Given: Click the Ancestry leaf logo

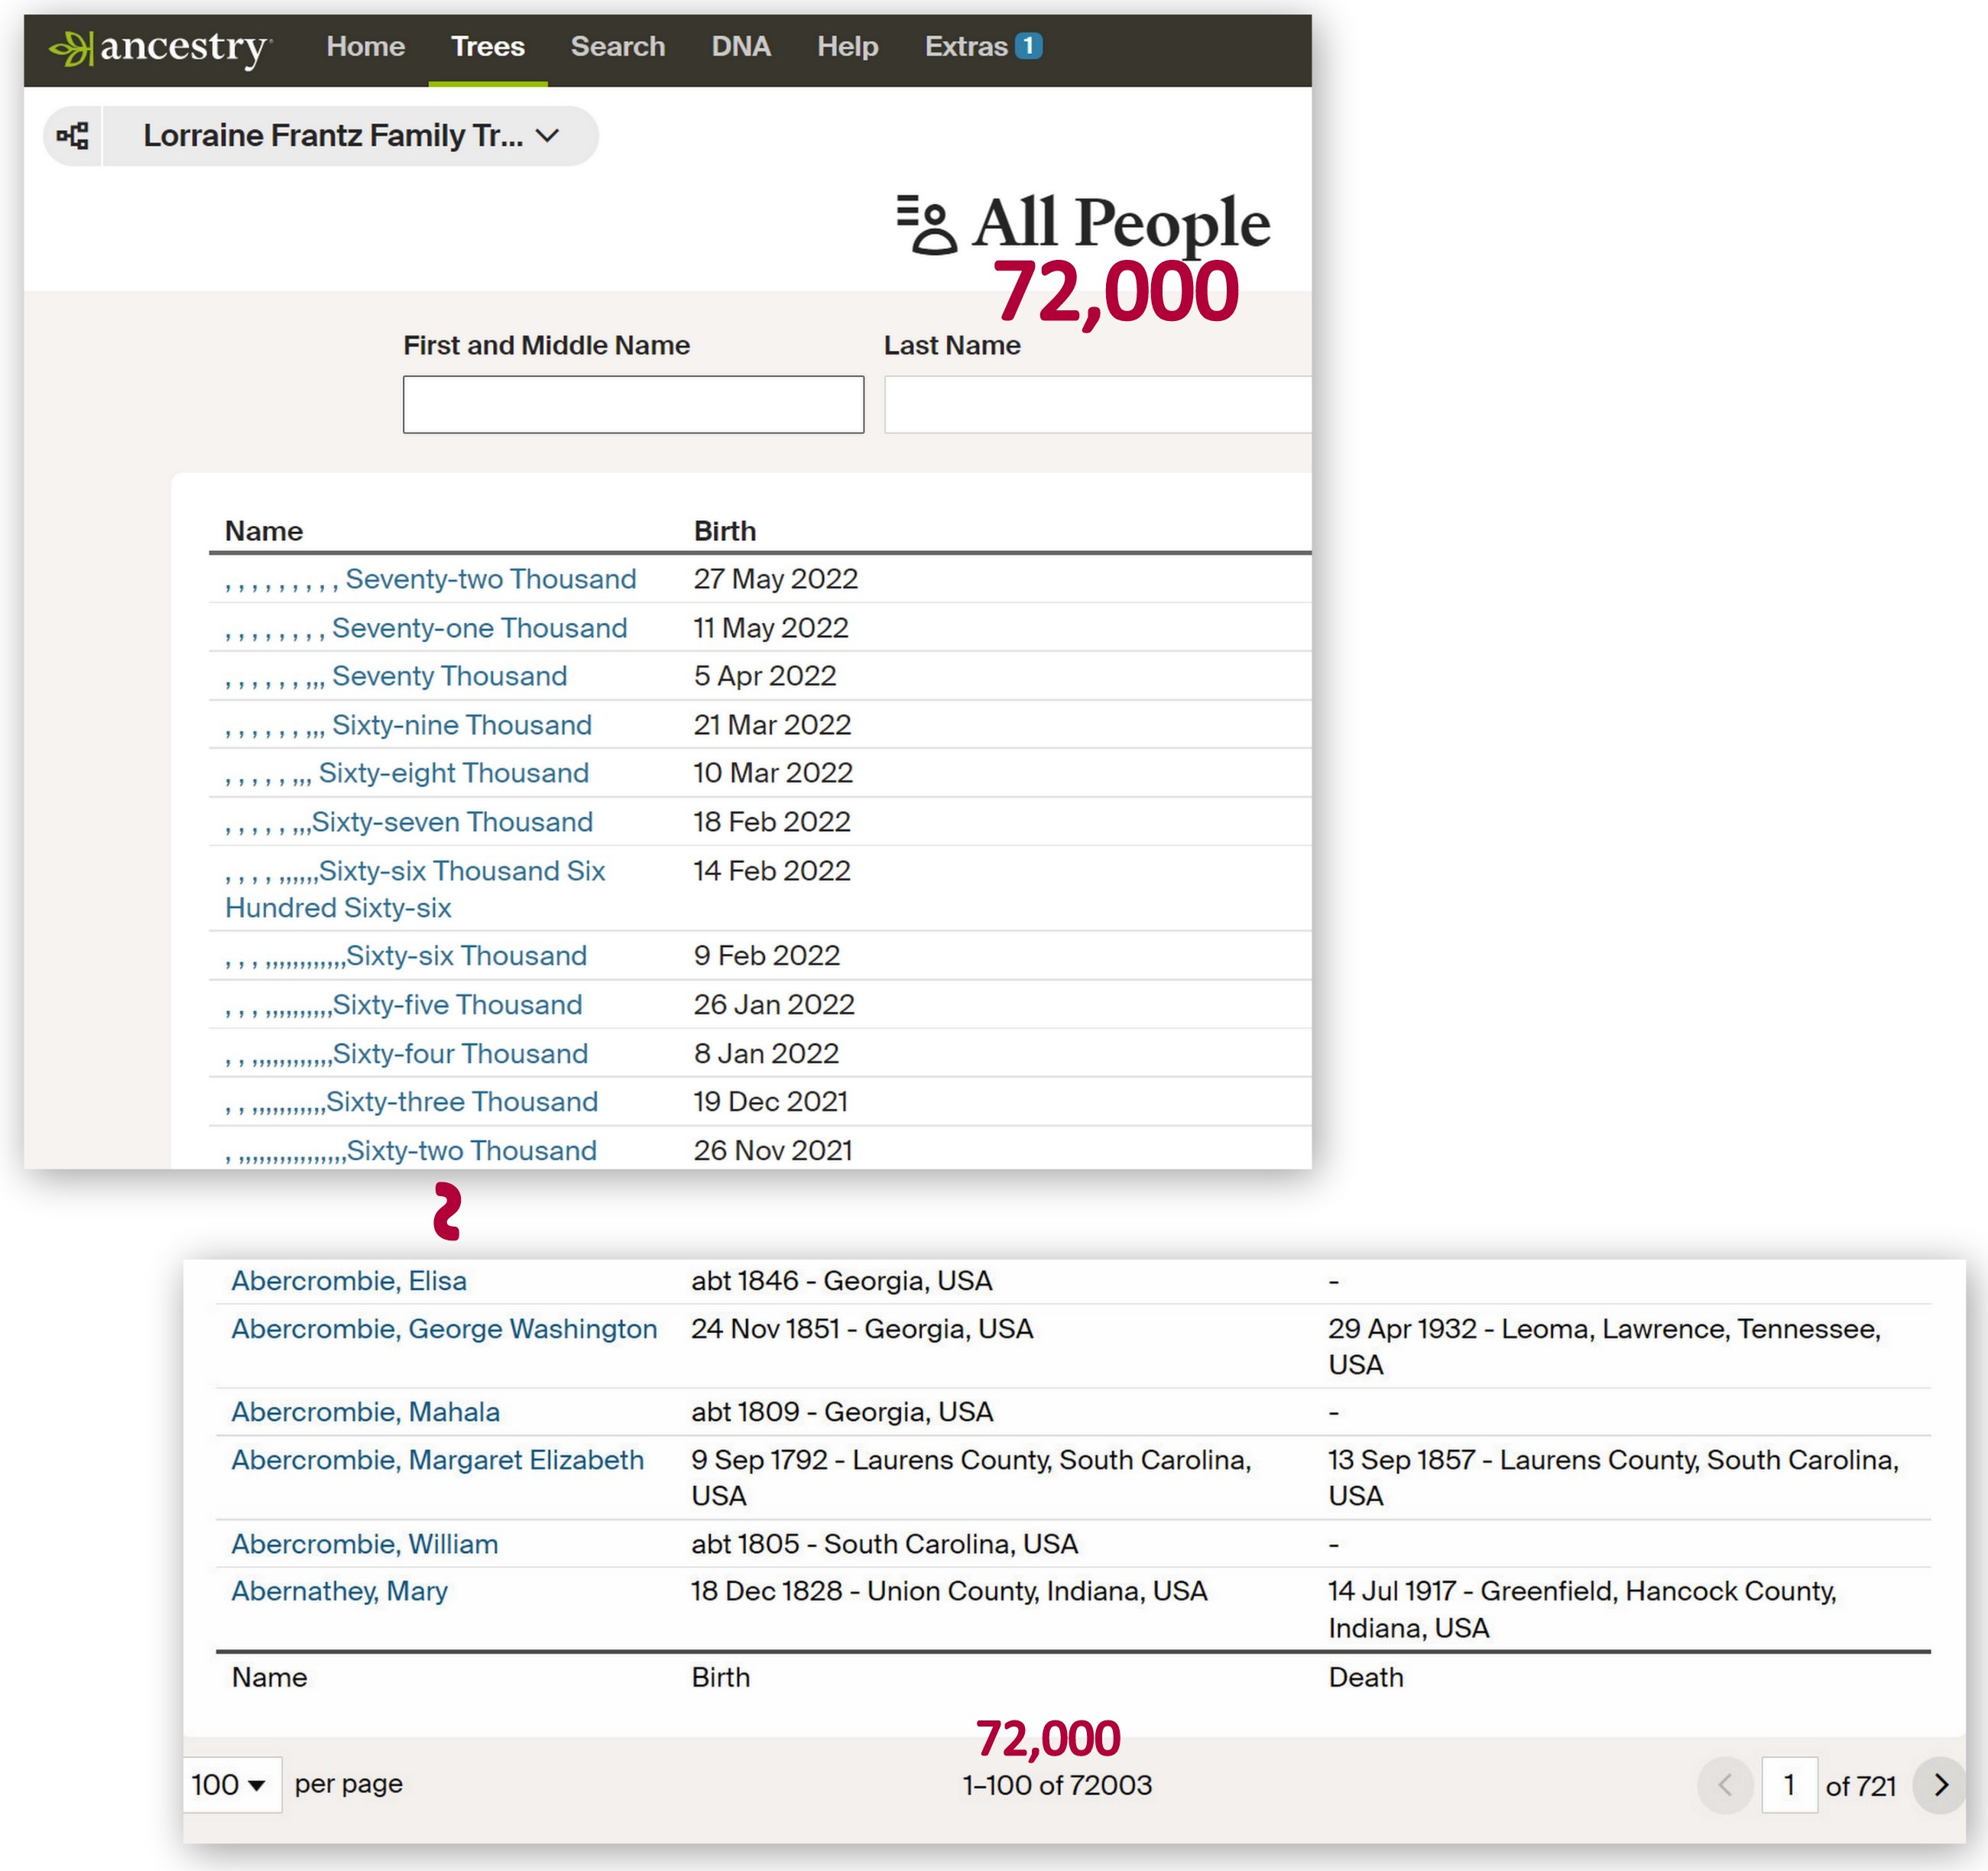Looking at the screenshot, I should [71, 47].
